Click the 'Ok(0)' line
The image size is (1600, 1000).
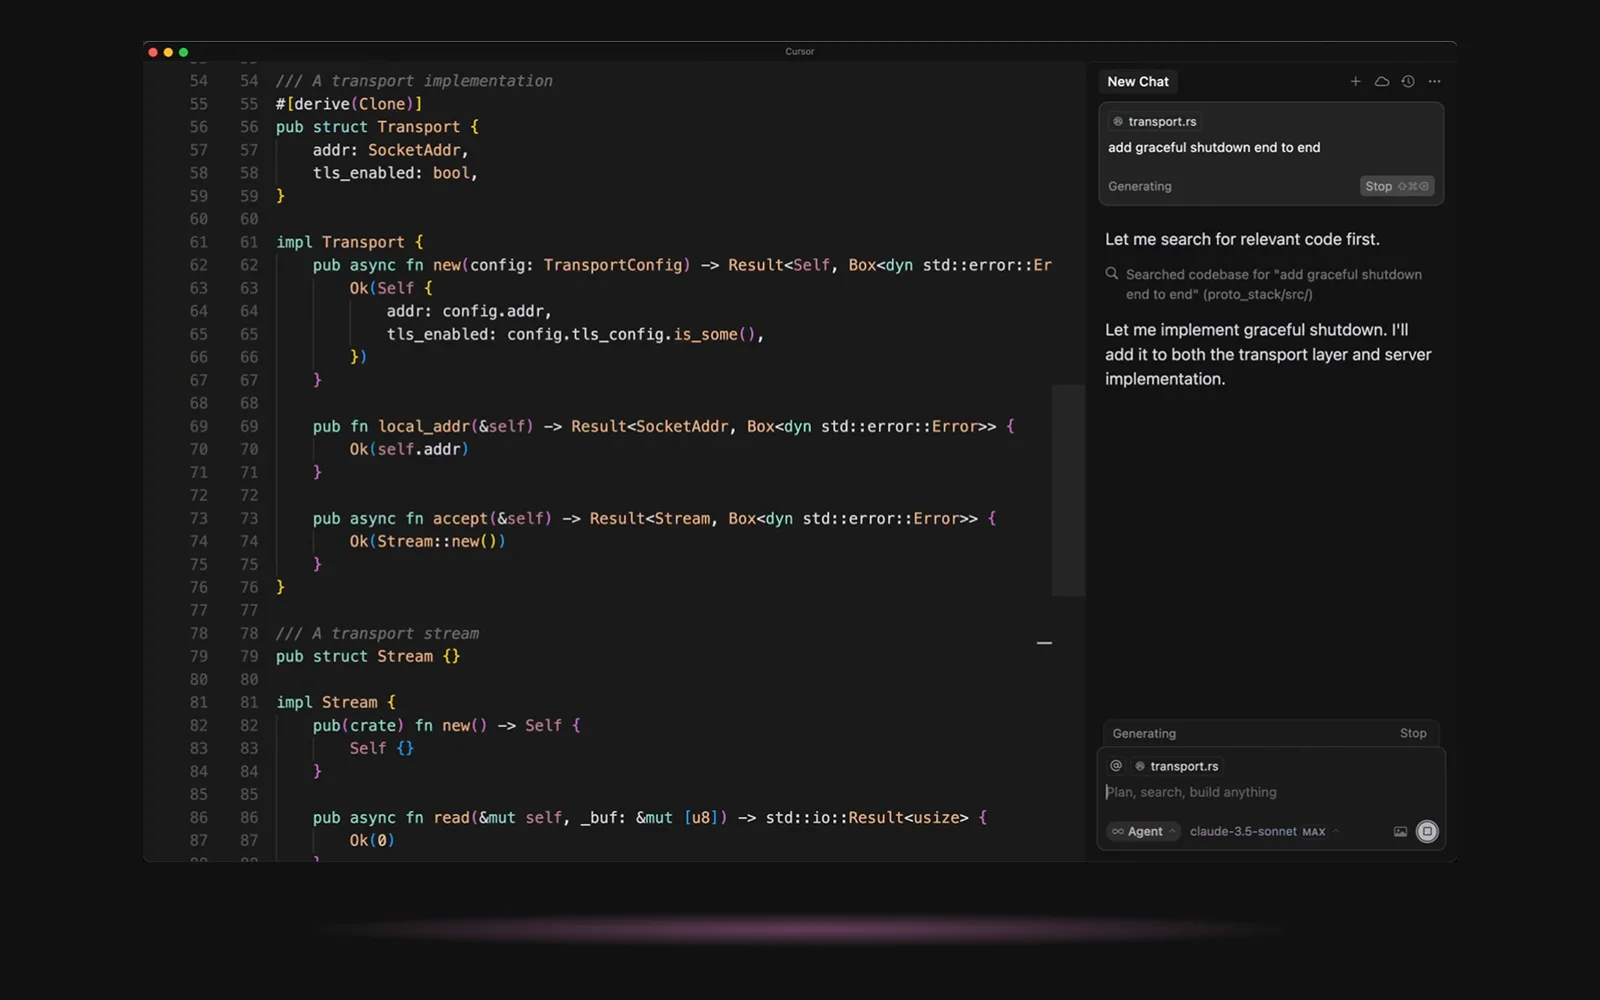372,840
